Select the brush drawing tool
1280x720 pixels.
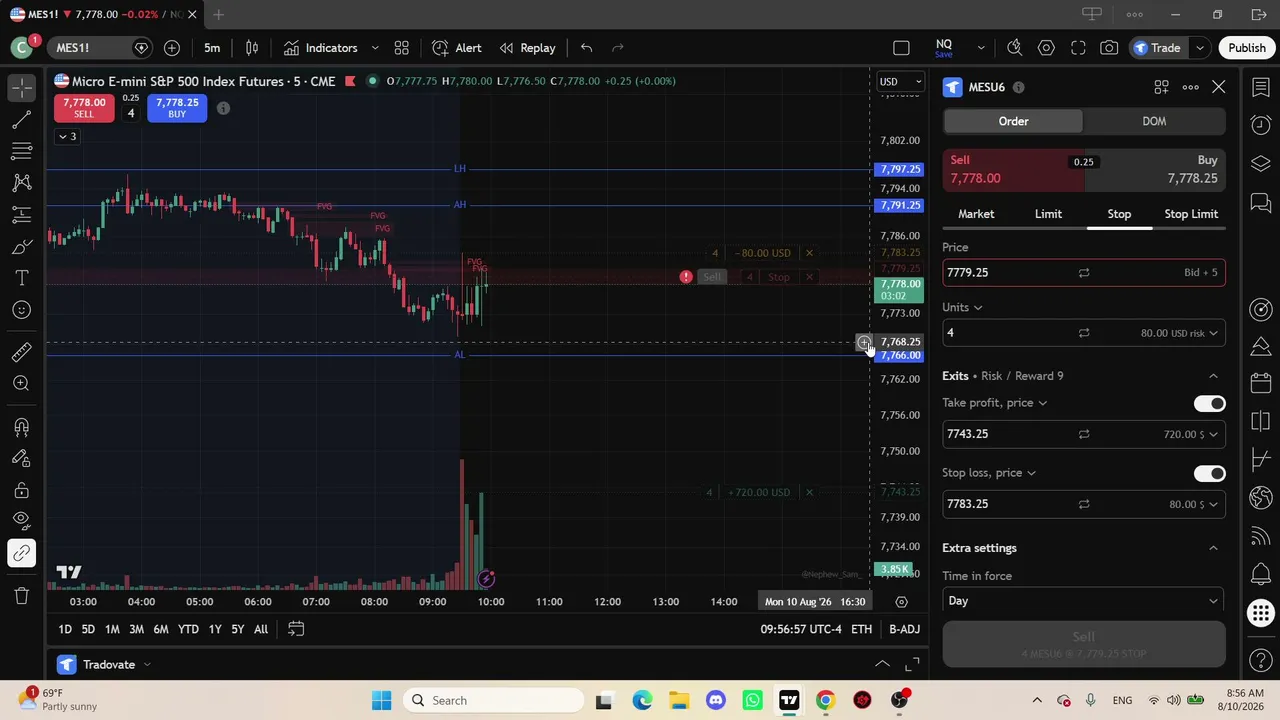click(x=21, y=246)
